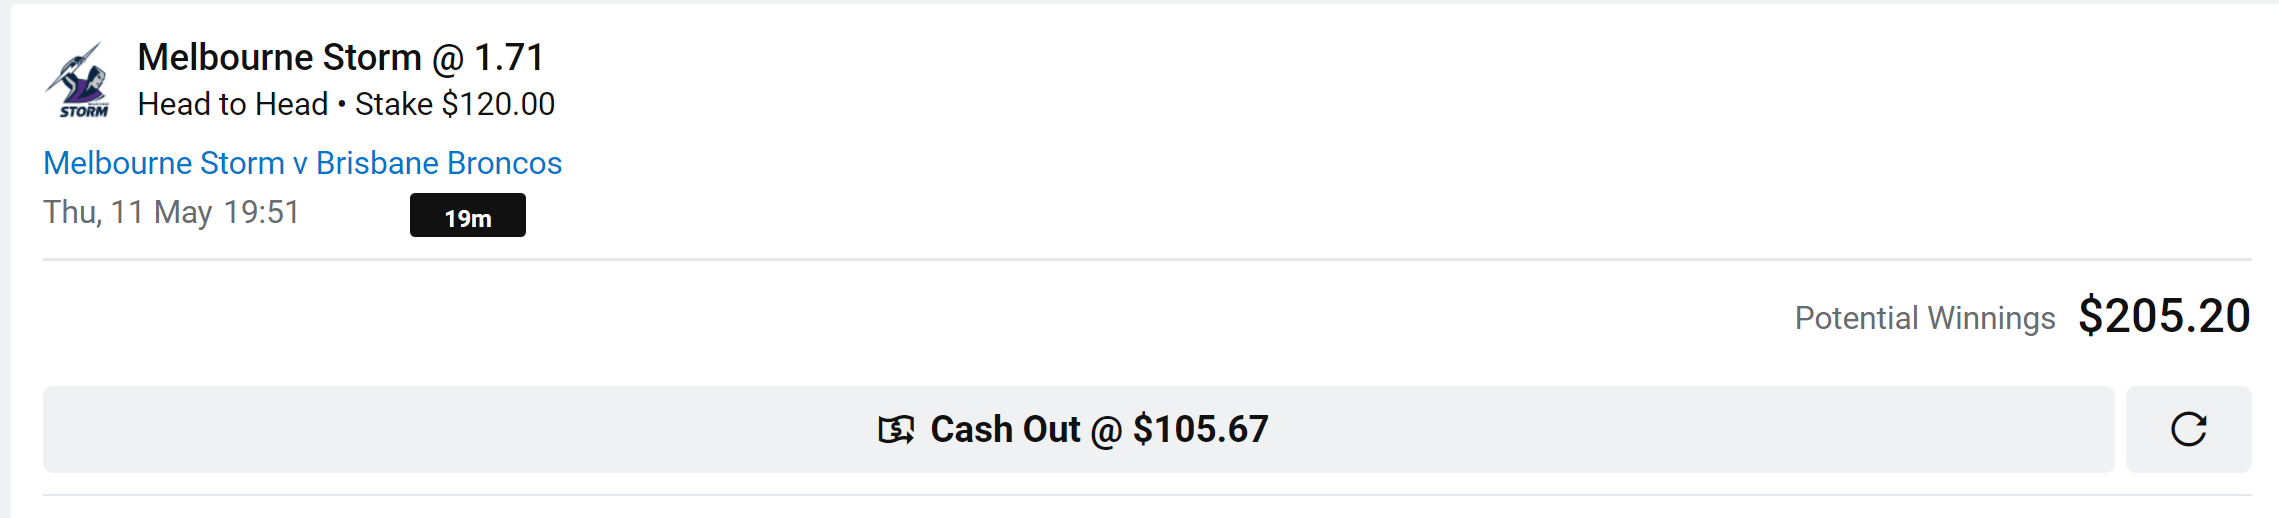Click the STORM wordmark beneath the logo
The width and height of the screenshot is (2279, 518).
point(84,111)
